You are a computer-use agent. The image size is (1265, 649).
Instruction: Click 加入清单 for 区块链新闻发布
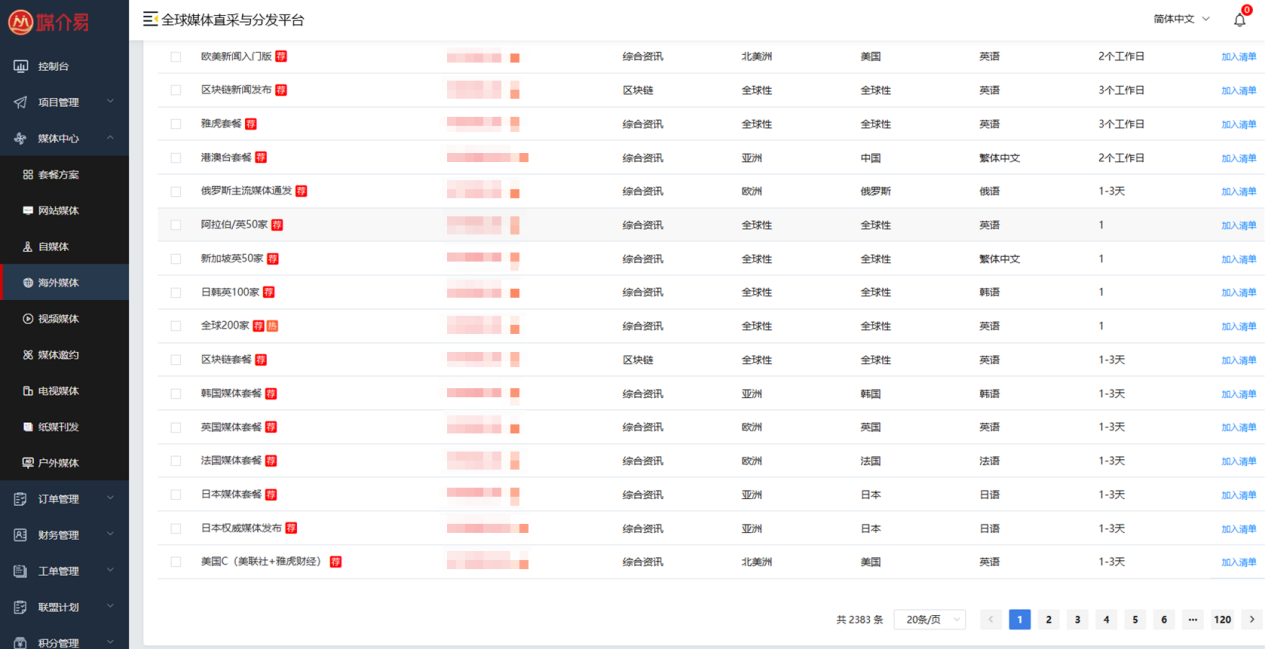(1238, 91)
